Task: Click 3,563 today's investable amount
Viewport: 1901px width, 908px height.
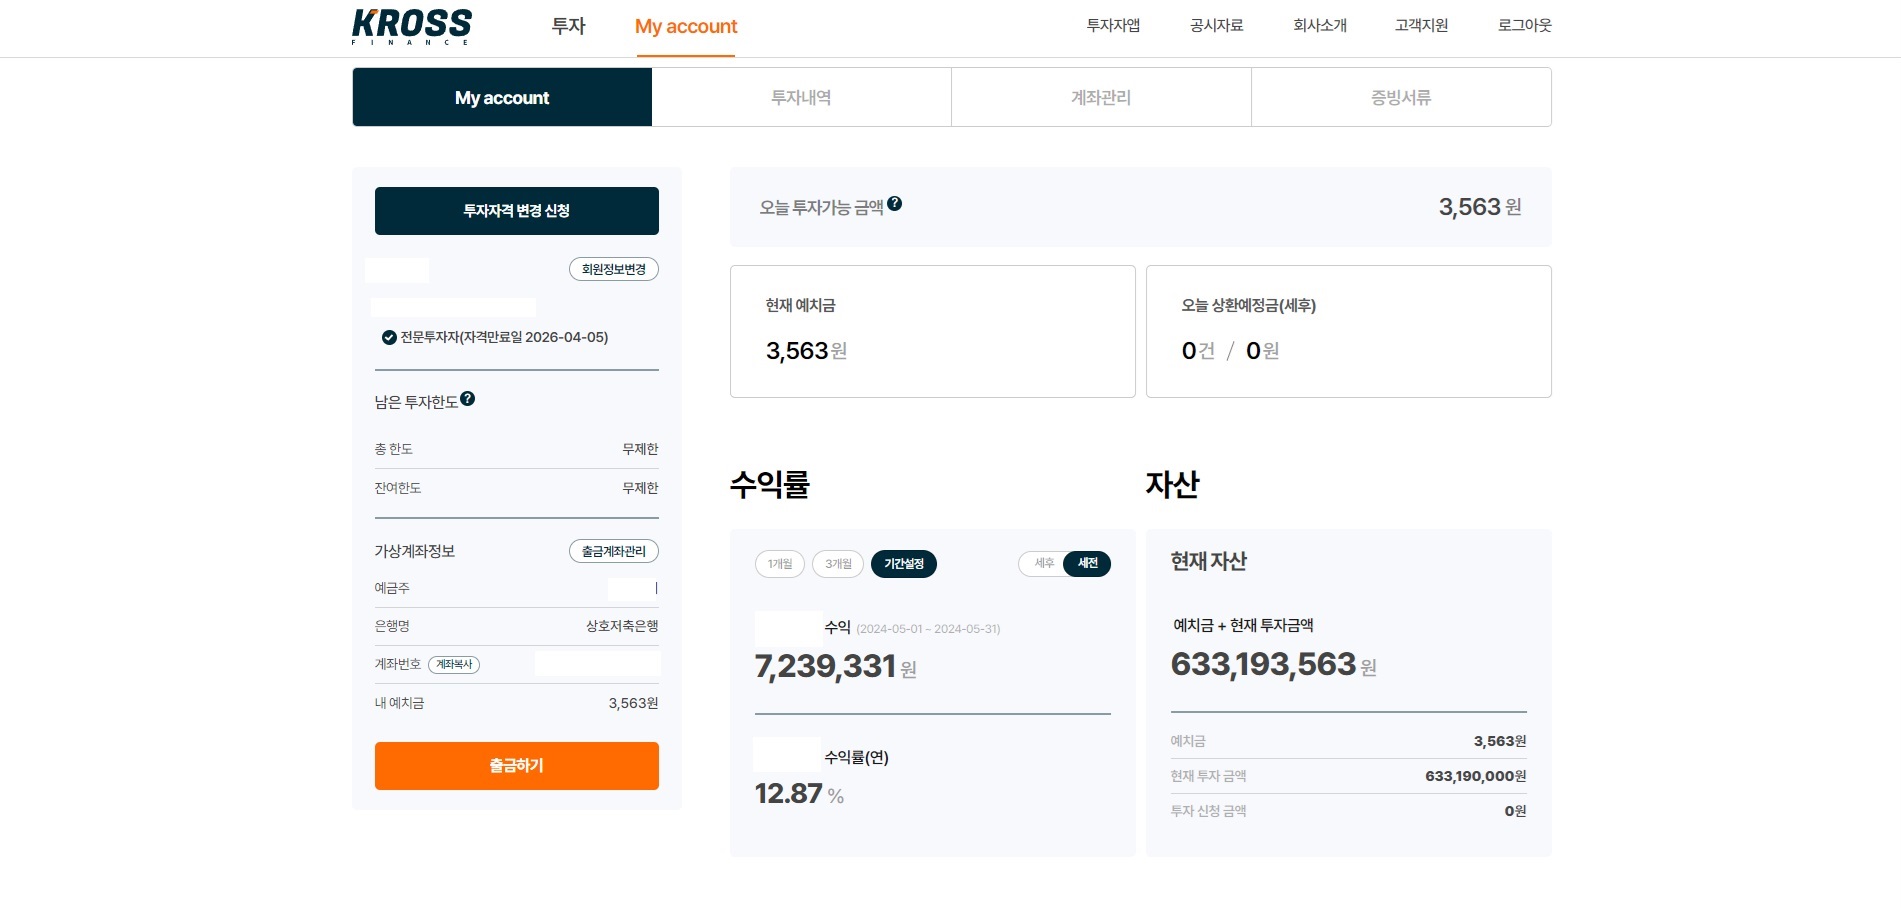Action: tap(1470, 207)
